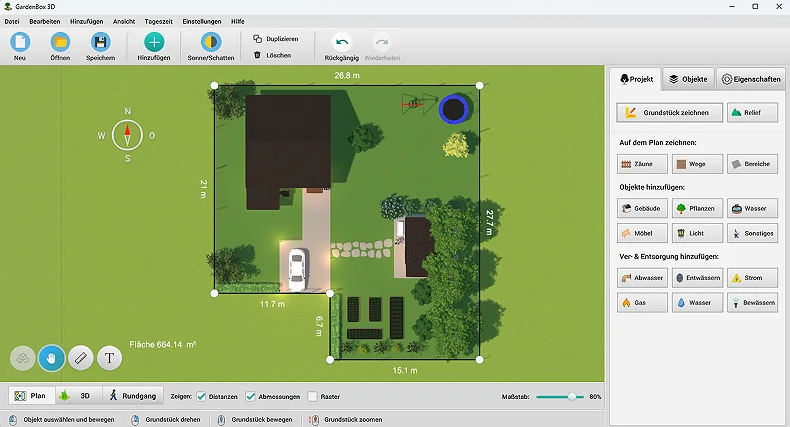
Task: Add other objects via Sonstiges
Action: pyautogui.click(x=752, y=233)
